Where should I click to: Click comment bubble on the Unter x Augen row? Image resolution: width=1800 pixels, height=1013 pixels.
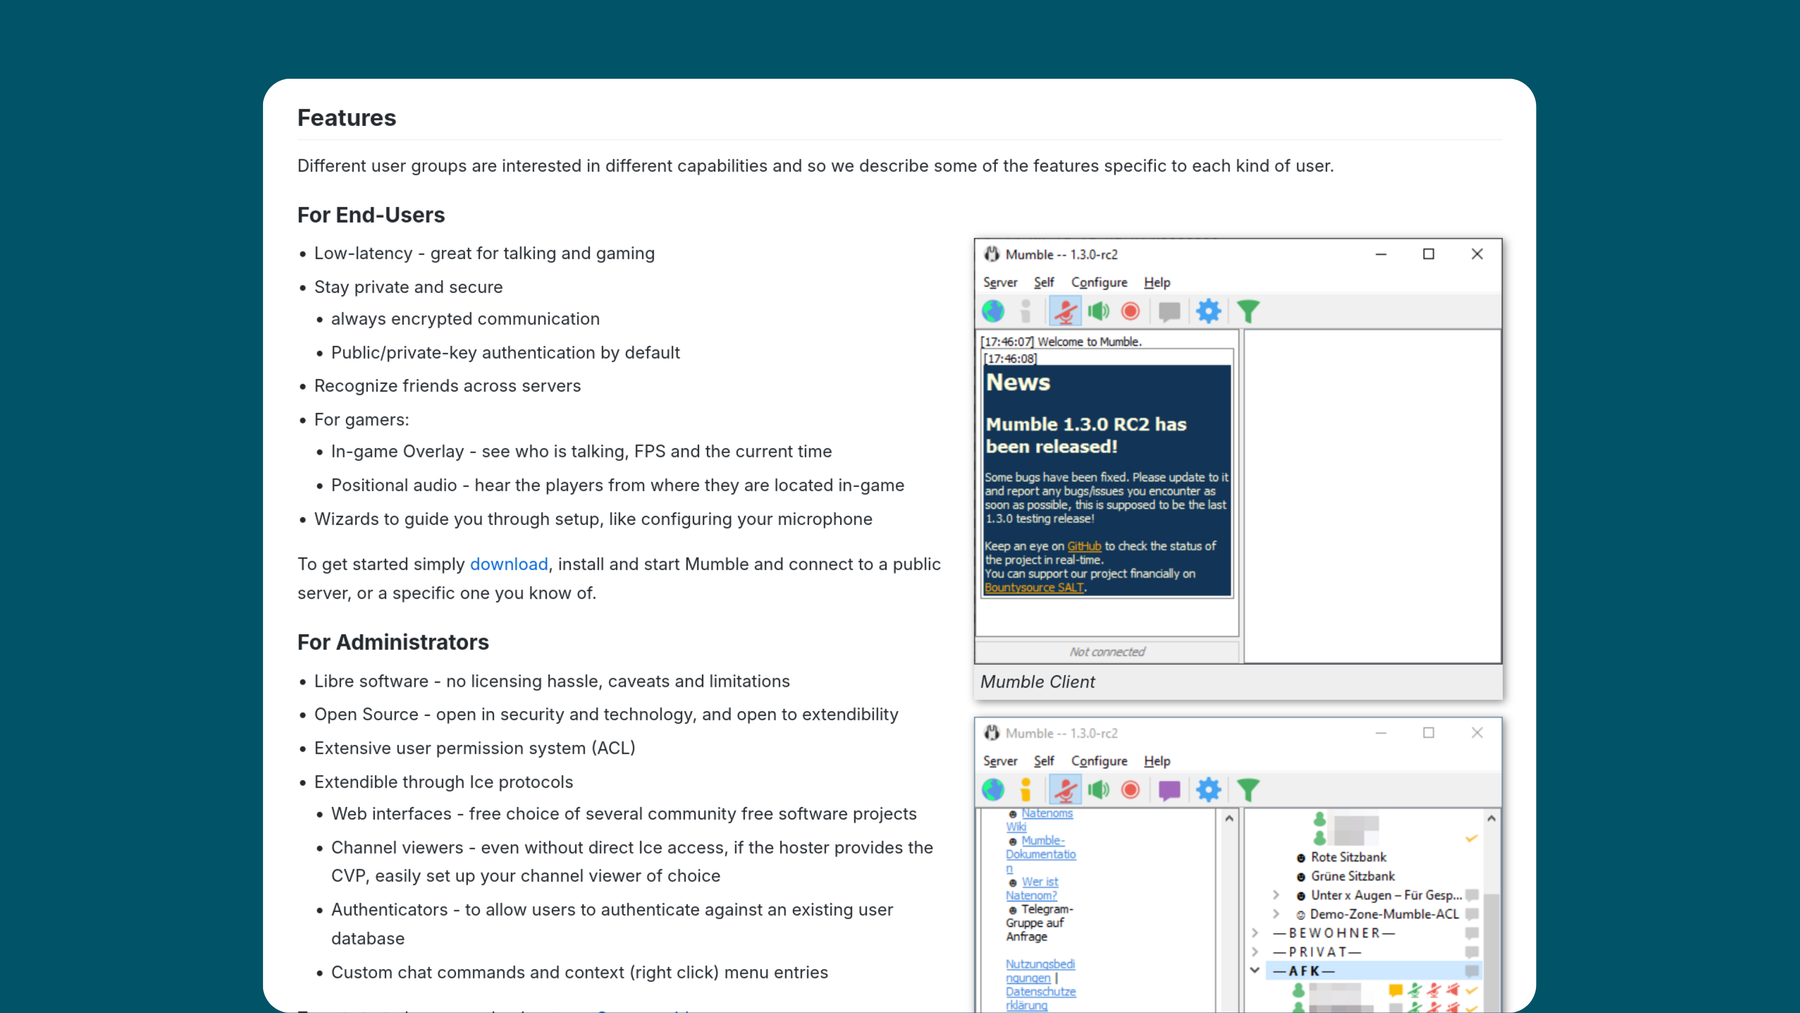tap(1472, 895)
